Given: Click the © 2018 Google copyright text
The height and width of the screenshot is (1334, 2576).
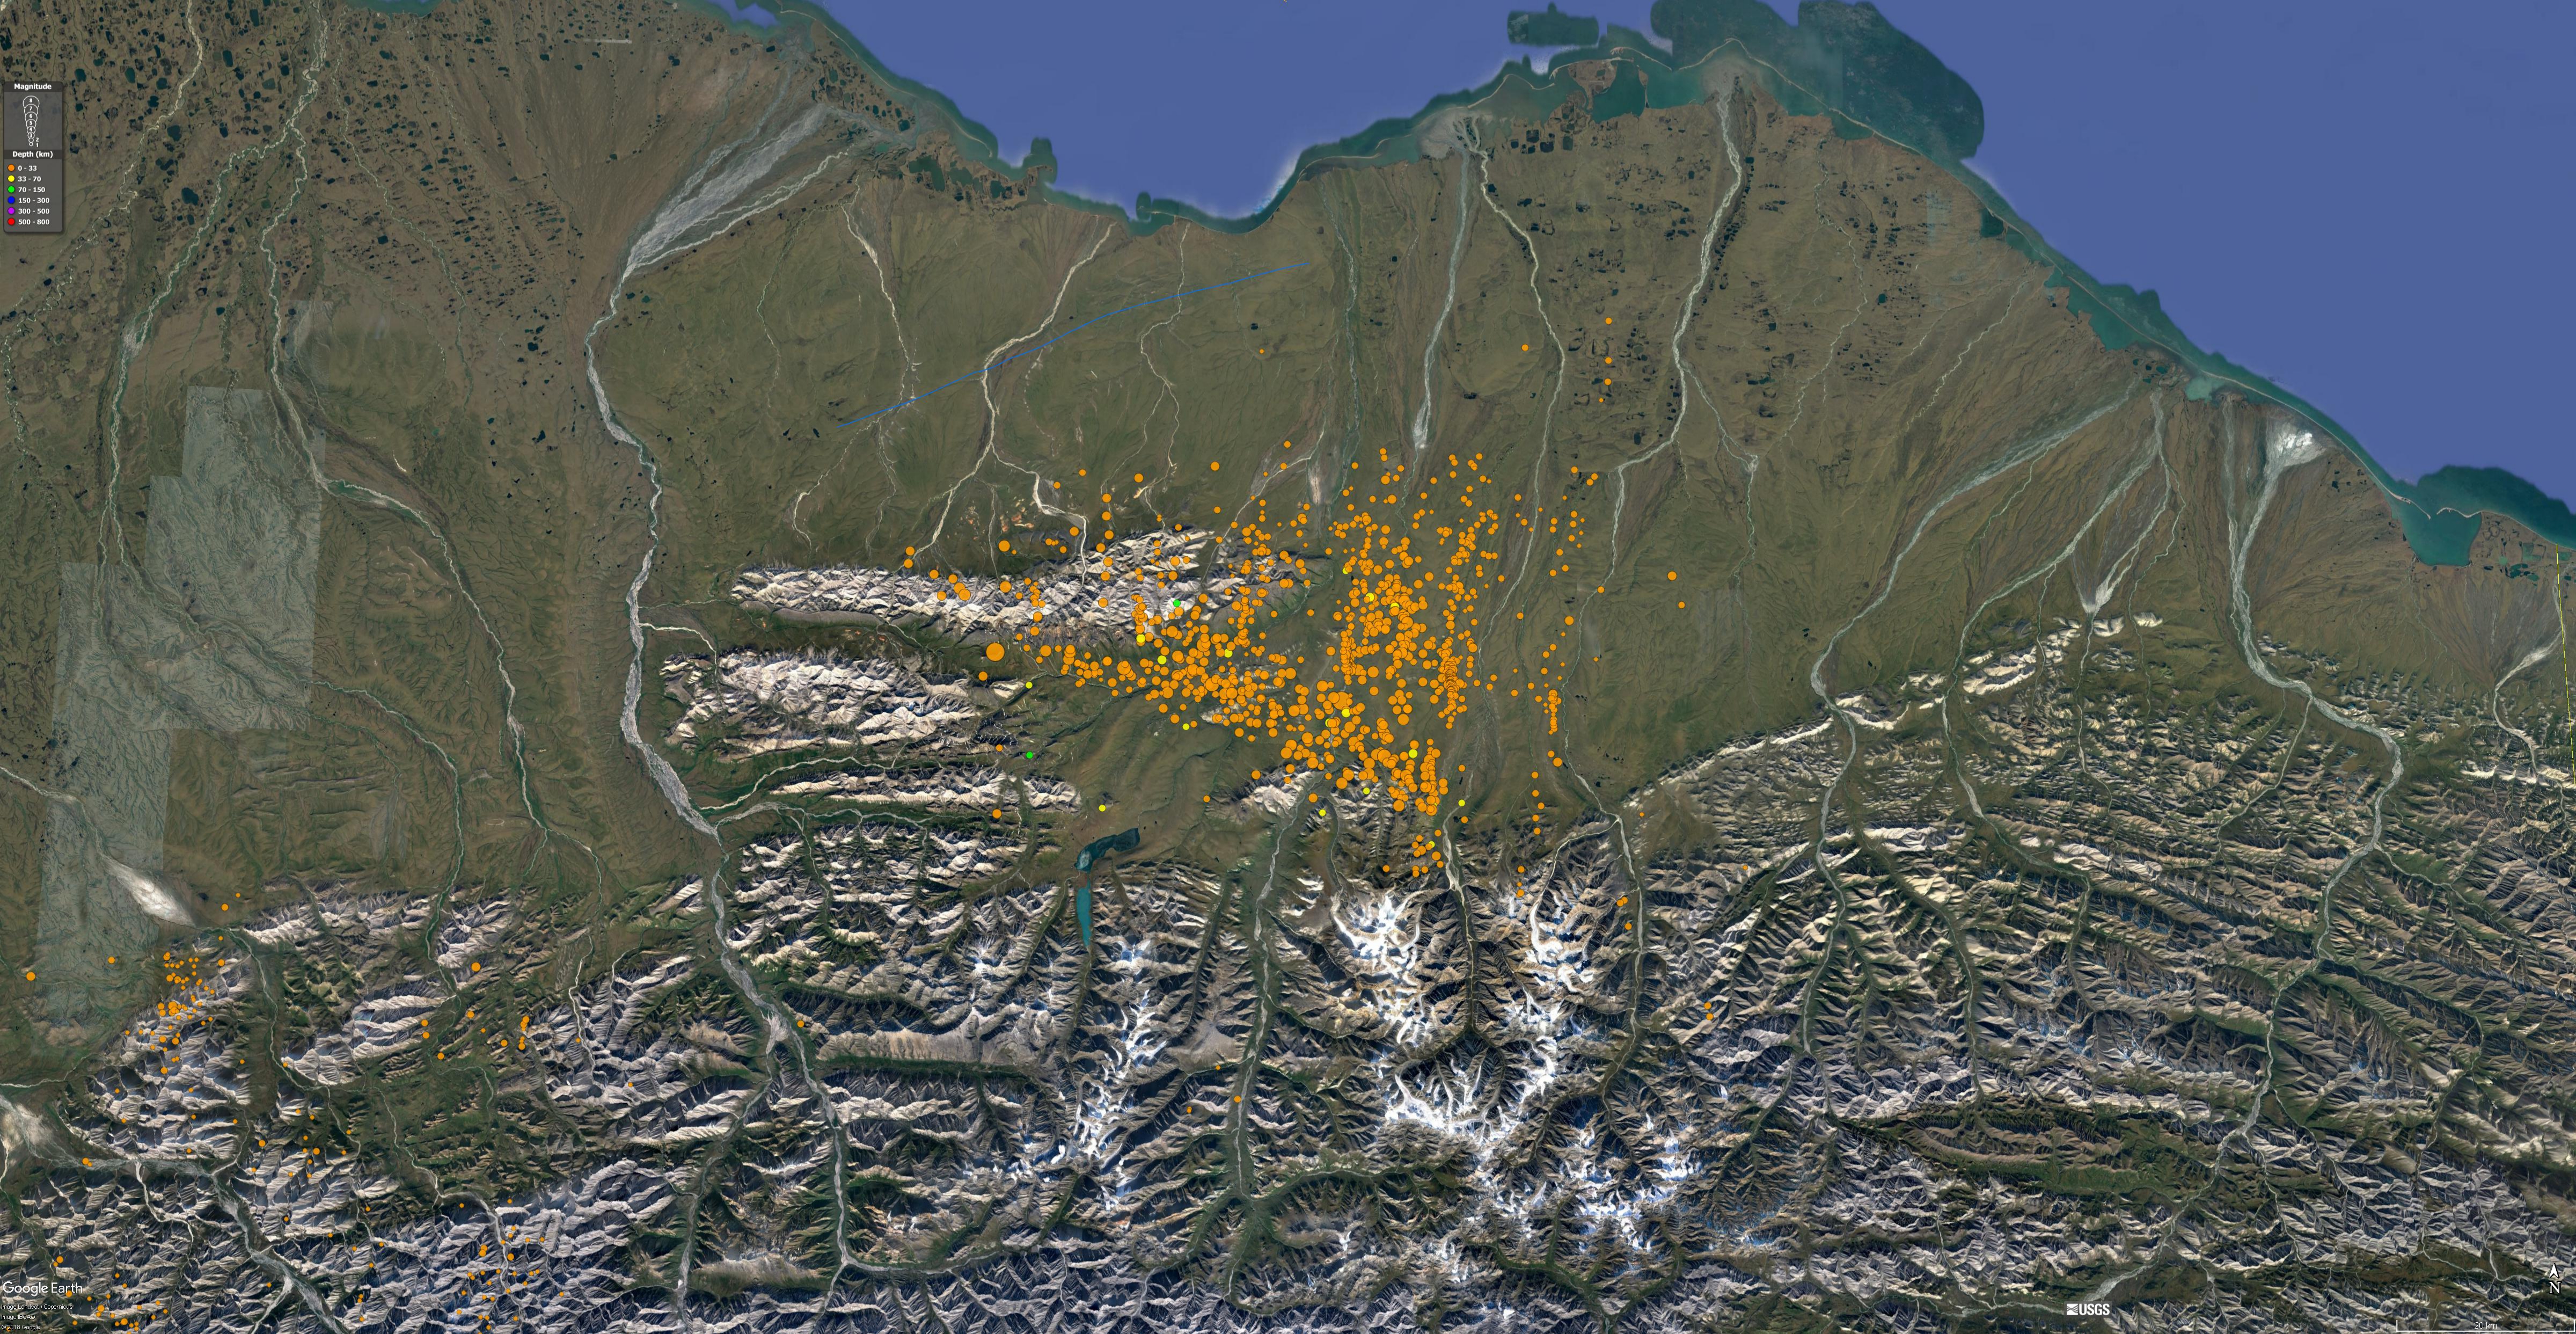Looking at the screenshot, I should point(21,1327).
